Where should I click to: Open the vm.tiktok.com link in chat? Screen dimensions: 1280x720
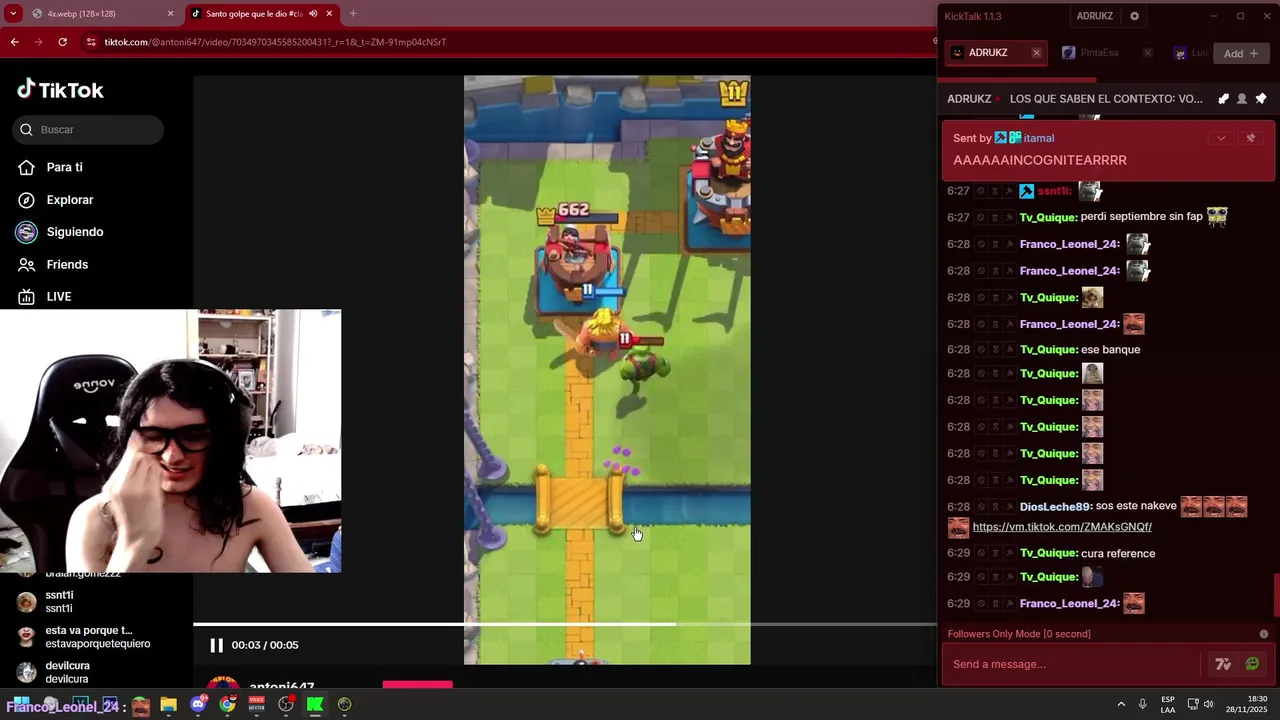1062,527
